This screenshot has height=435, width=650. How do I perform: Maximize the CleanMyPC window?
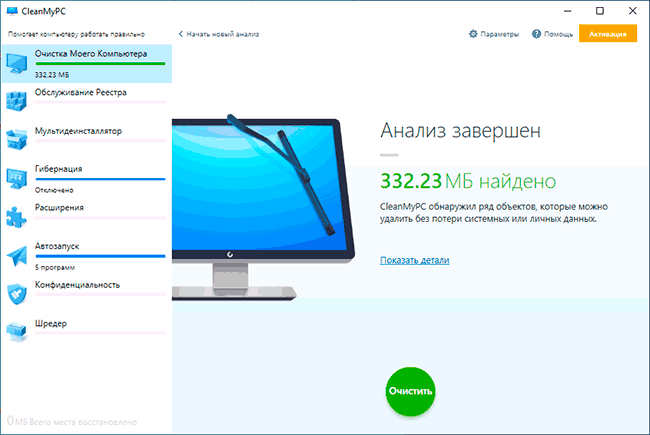pos(600,11)
